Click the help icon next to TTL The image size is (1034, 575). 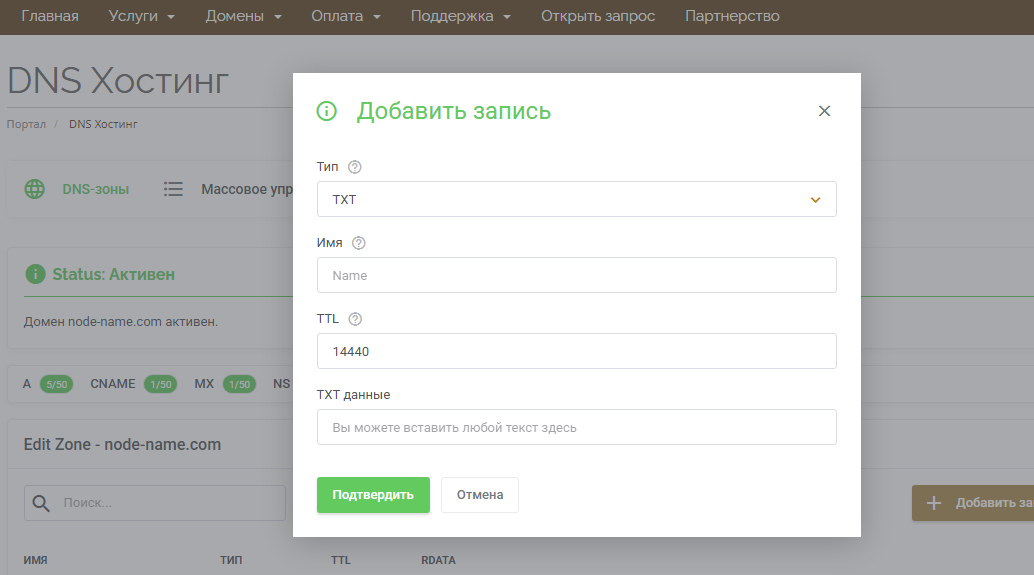tap(355, 319)
